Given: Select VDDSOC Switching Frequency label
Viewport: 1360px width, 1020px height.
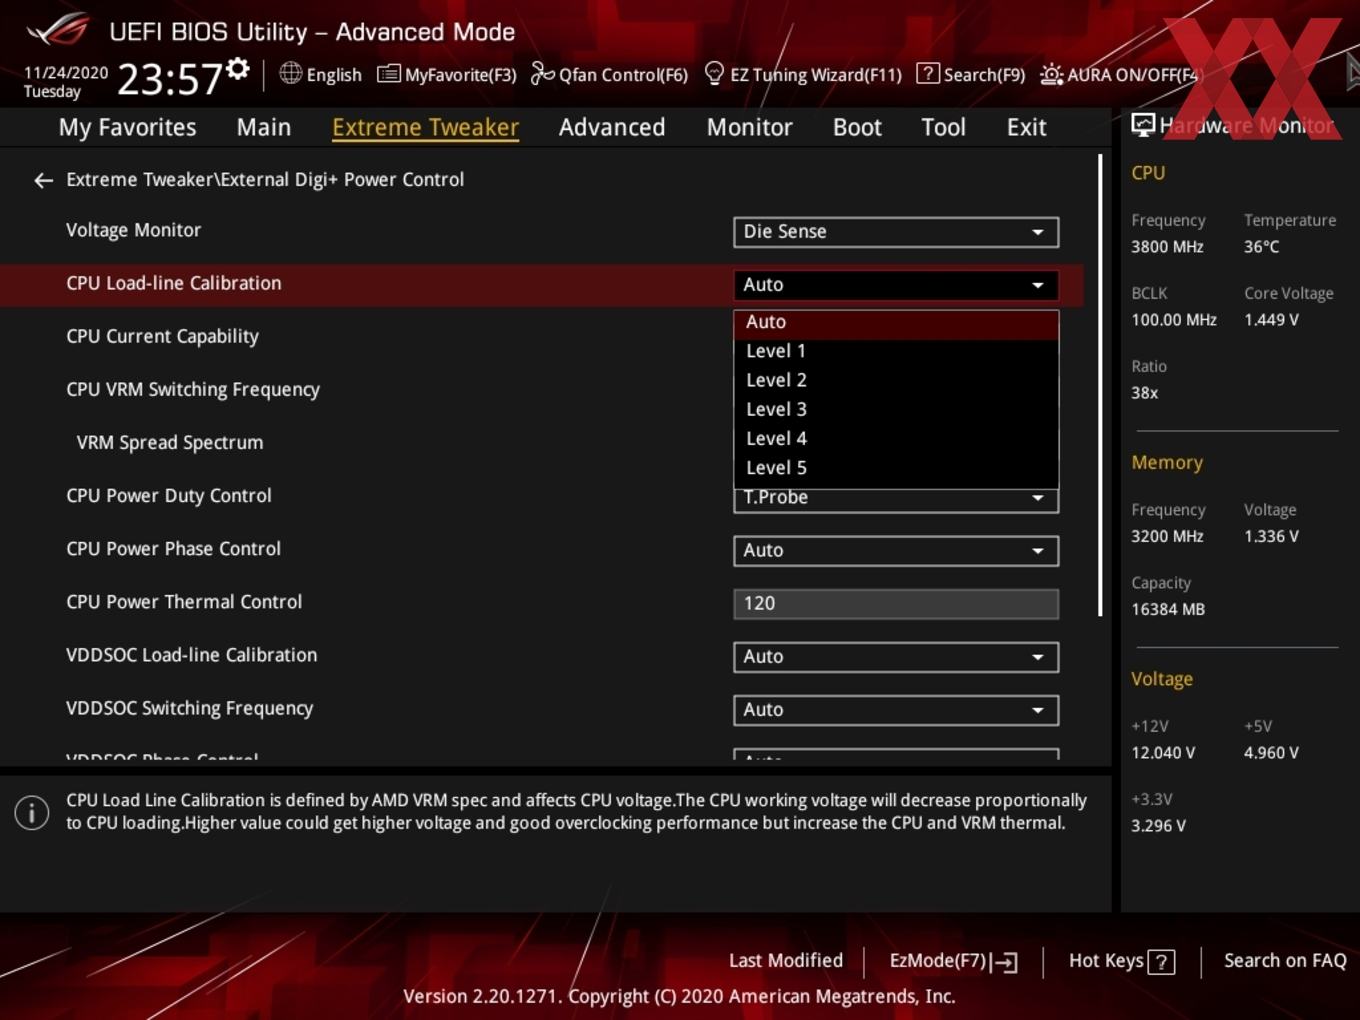Looking at the screenshot, I should (x=189, y=709).
